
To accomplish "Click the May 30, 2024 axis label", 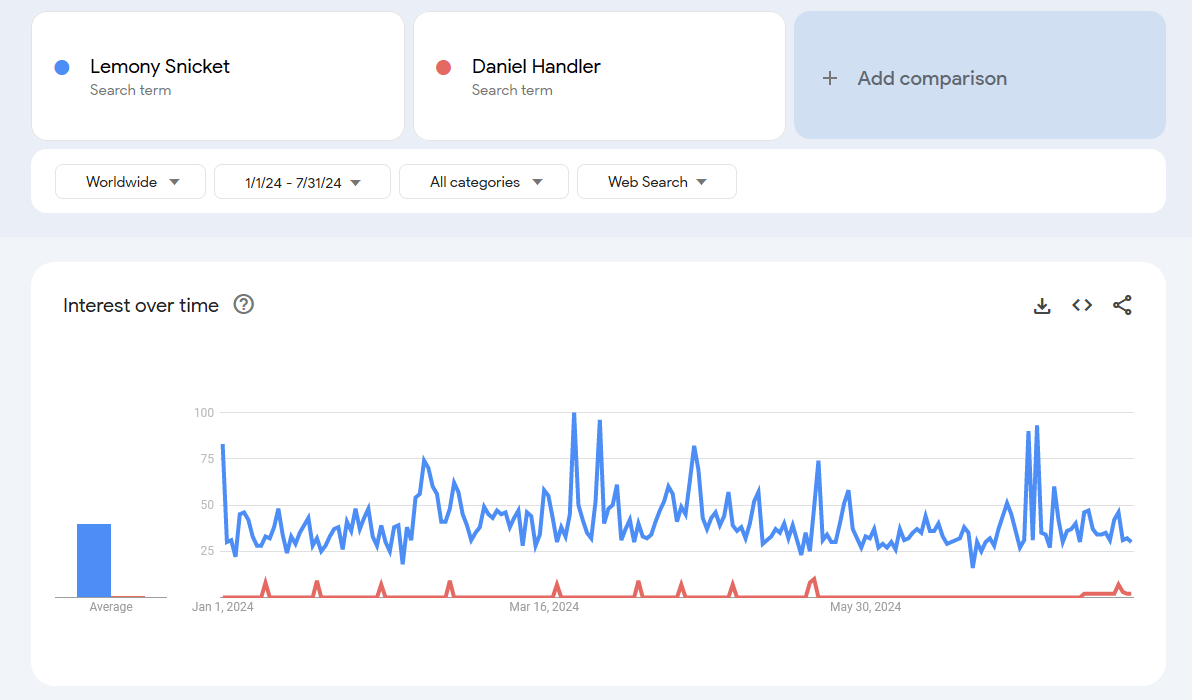I will pos(865,607).
